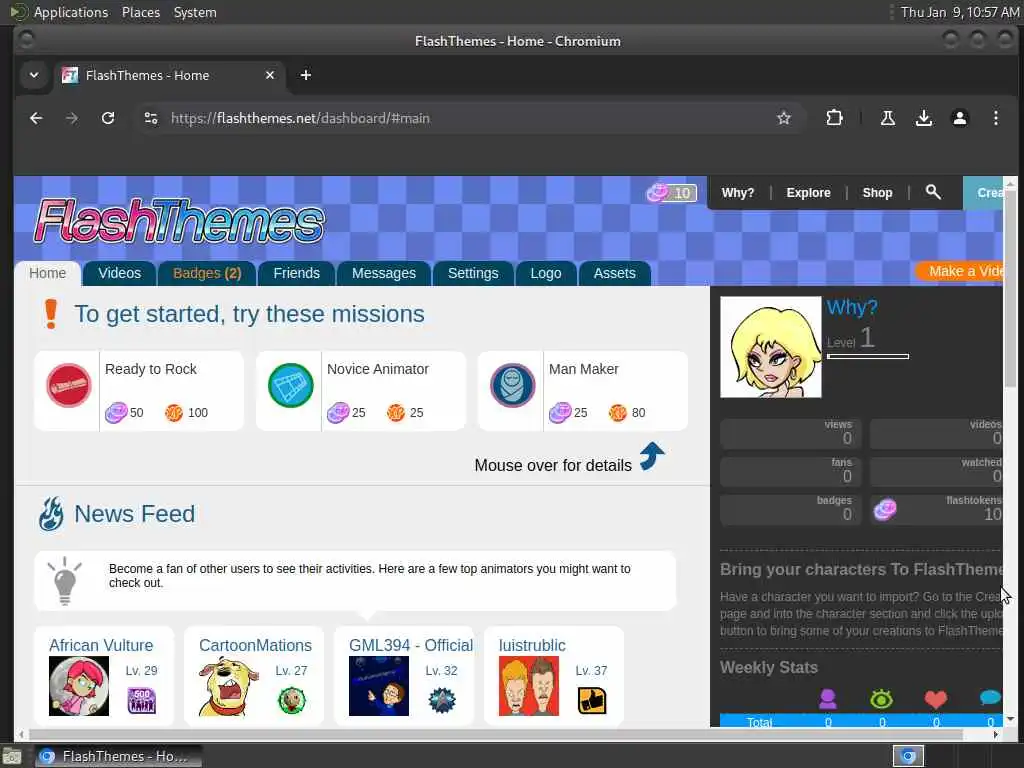Switch to the Friends tab

[296, 273]
